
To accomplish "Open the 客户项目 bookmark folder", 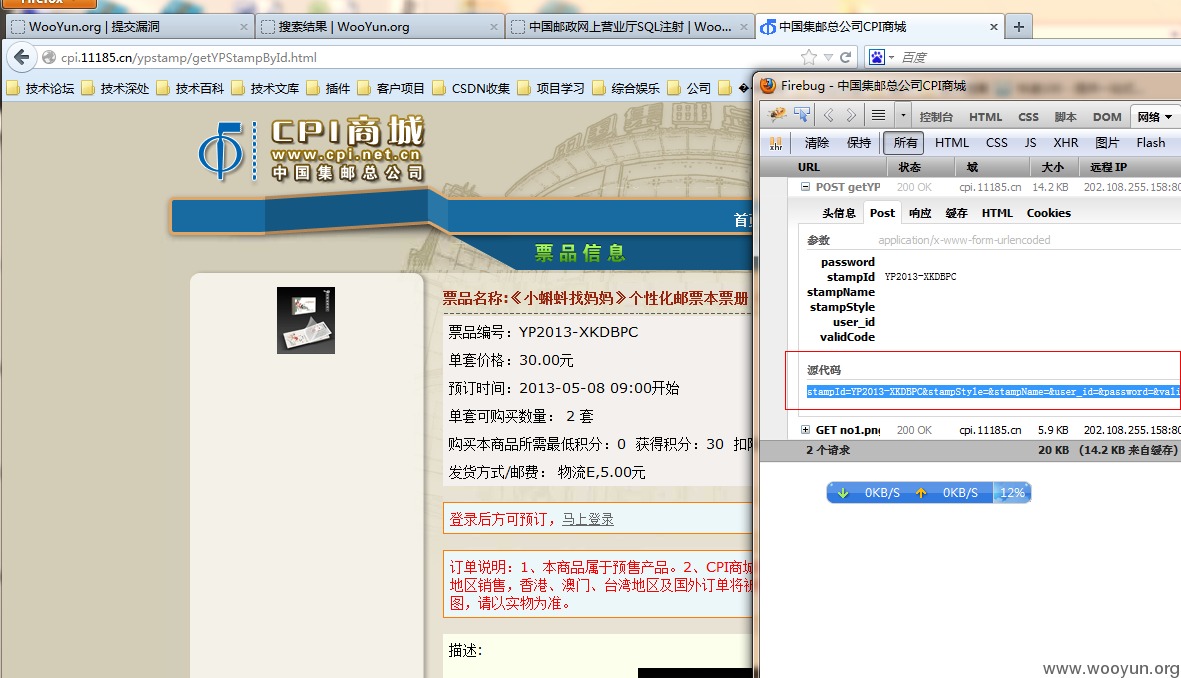I will point(392,88).
